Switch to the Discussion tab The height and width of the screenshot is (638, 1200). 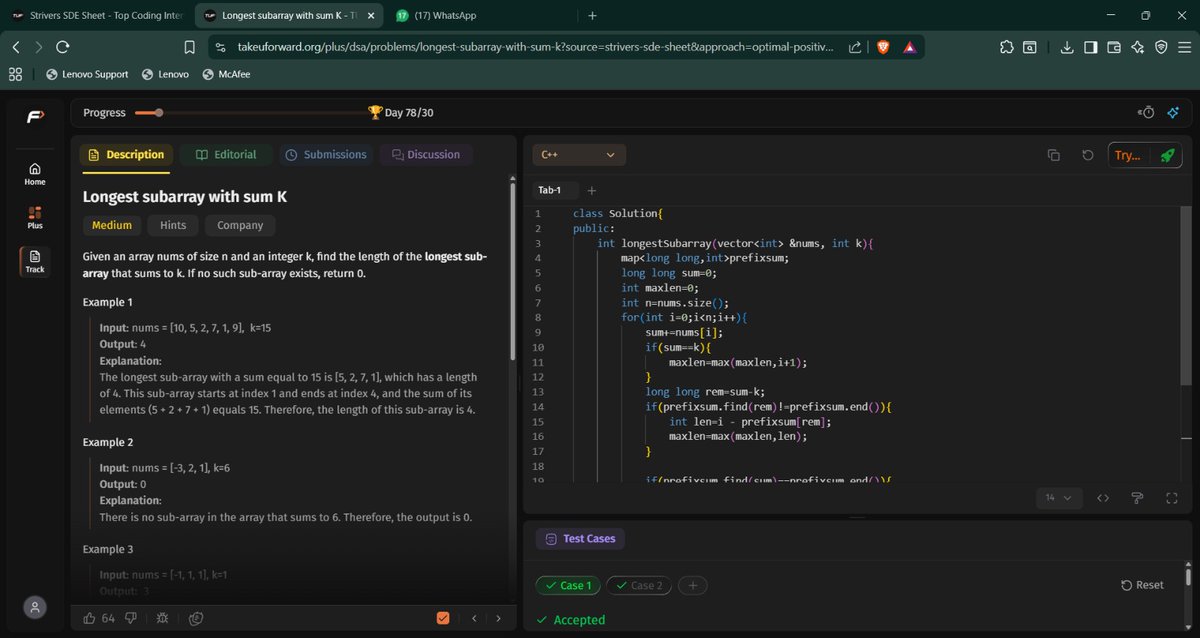pyautogui.click(x=427, y=155)
